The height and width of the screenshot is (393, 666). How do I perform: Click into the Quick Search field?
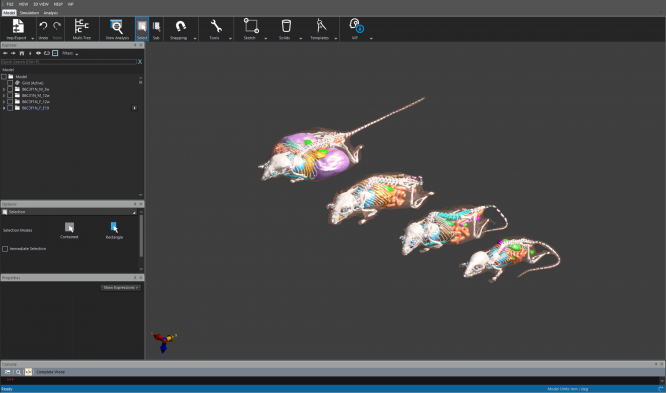[x=68, y=62]
